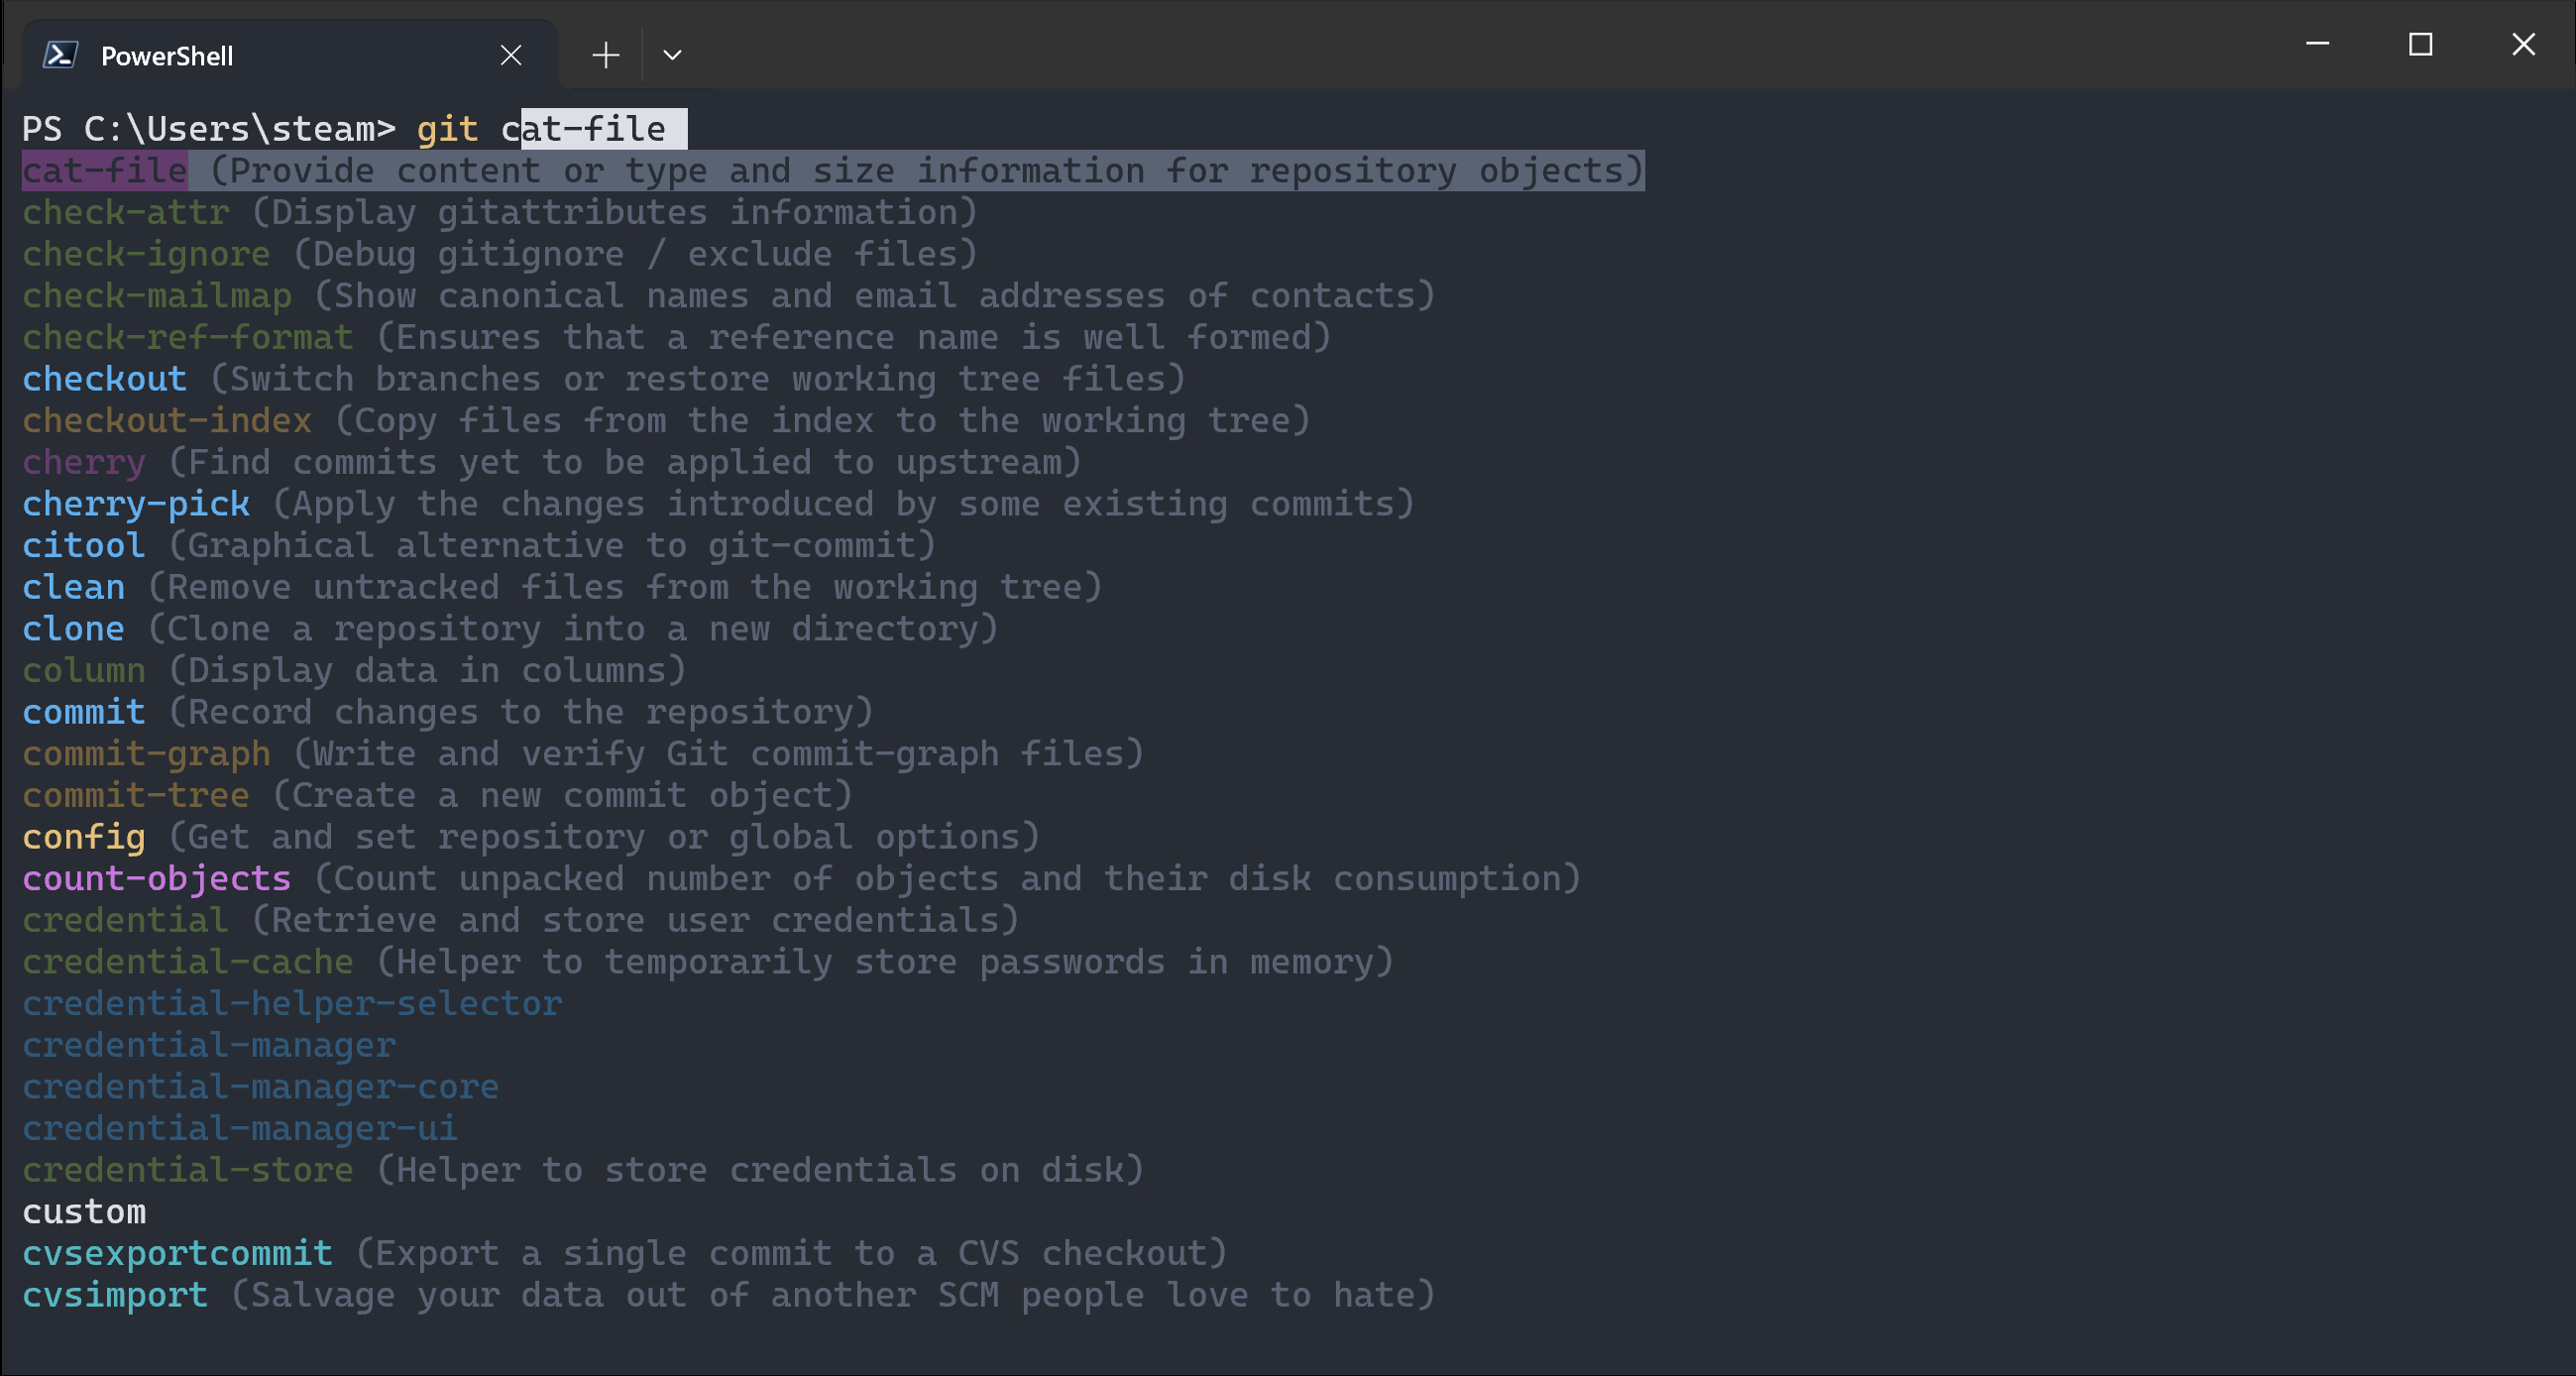This screenshot has height=1376, width=2576.
Task: Click the check-ignore suggestion line
Action: [x=145, y=253]
